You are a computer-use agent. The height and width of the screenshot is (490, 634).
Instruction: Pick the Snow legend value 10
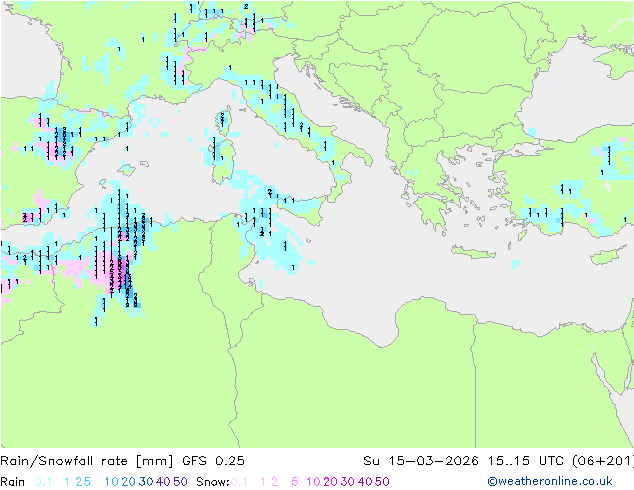click(313, 482)
